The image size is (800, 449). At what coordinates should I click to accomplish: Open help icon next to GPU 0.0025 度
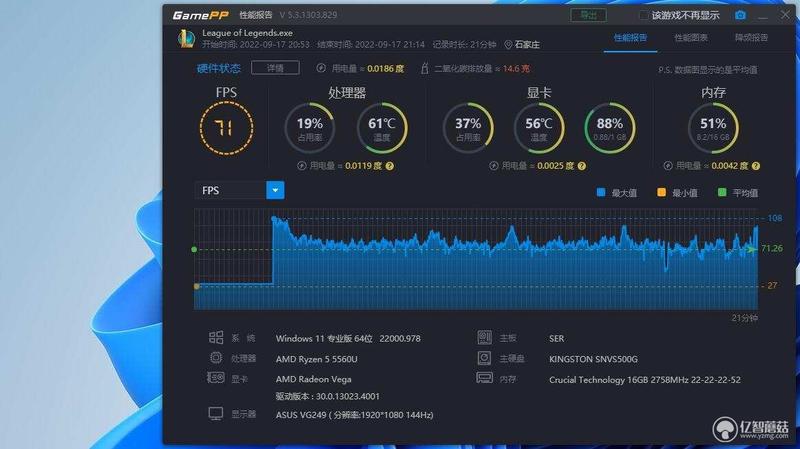click(x=582, y=166)
